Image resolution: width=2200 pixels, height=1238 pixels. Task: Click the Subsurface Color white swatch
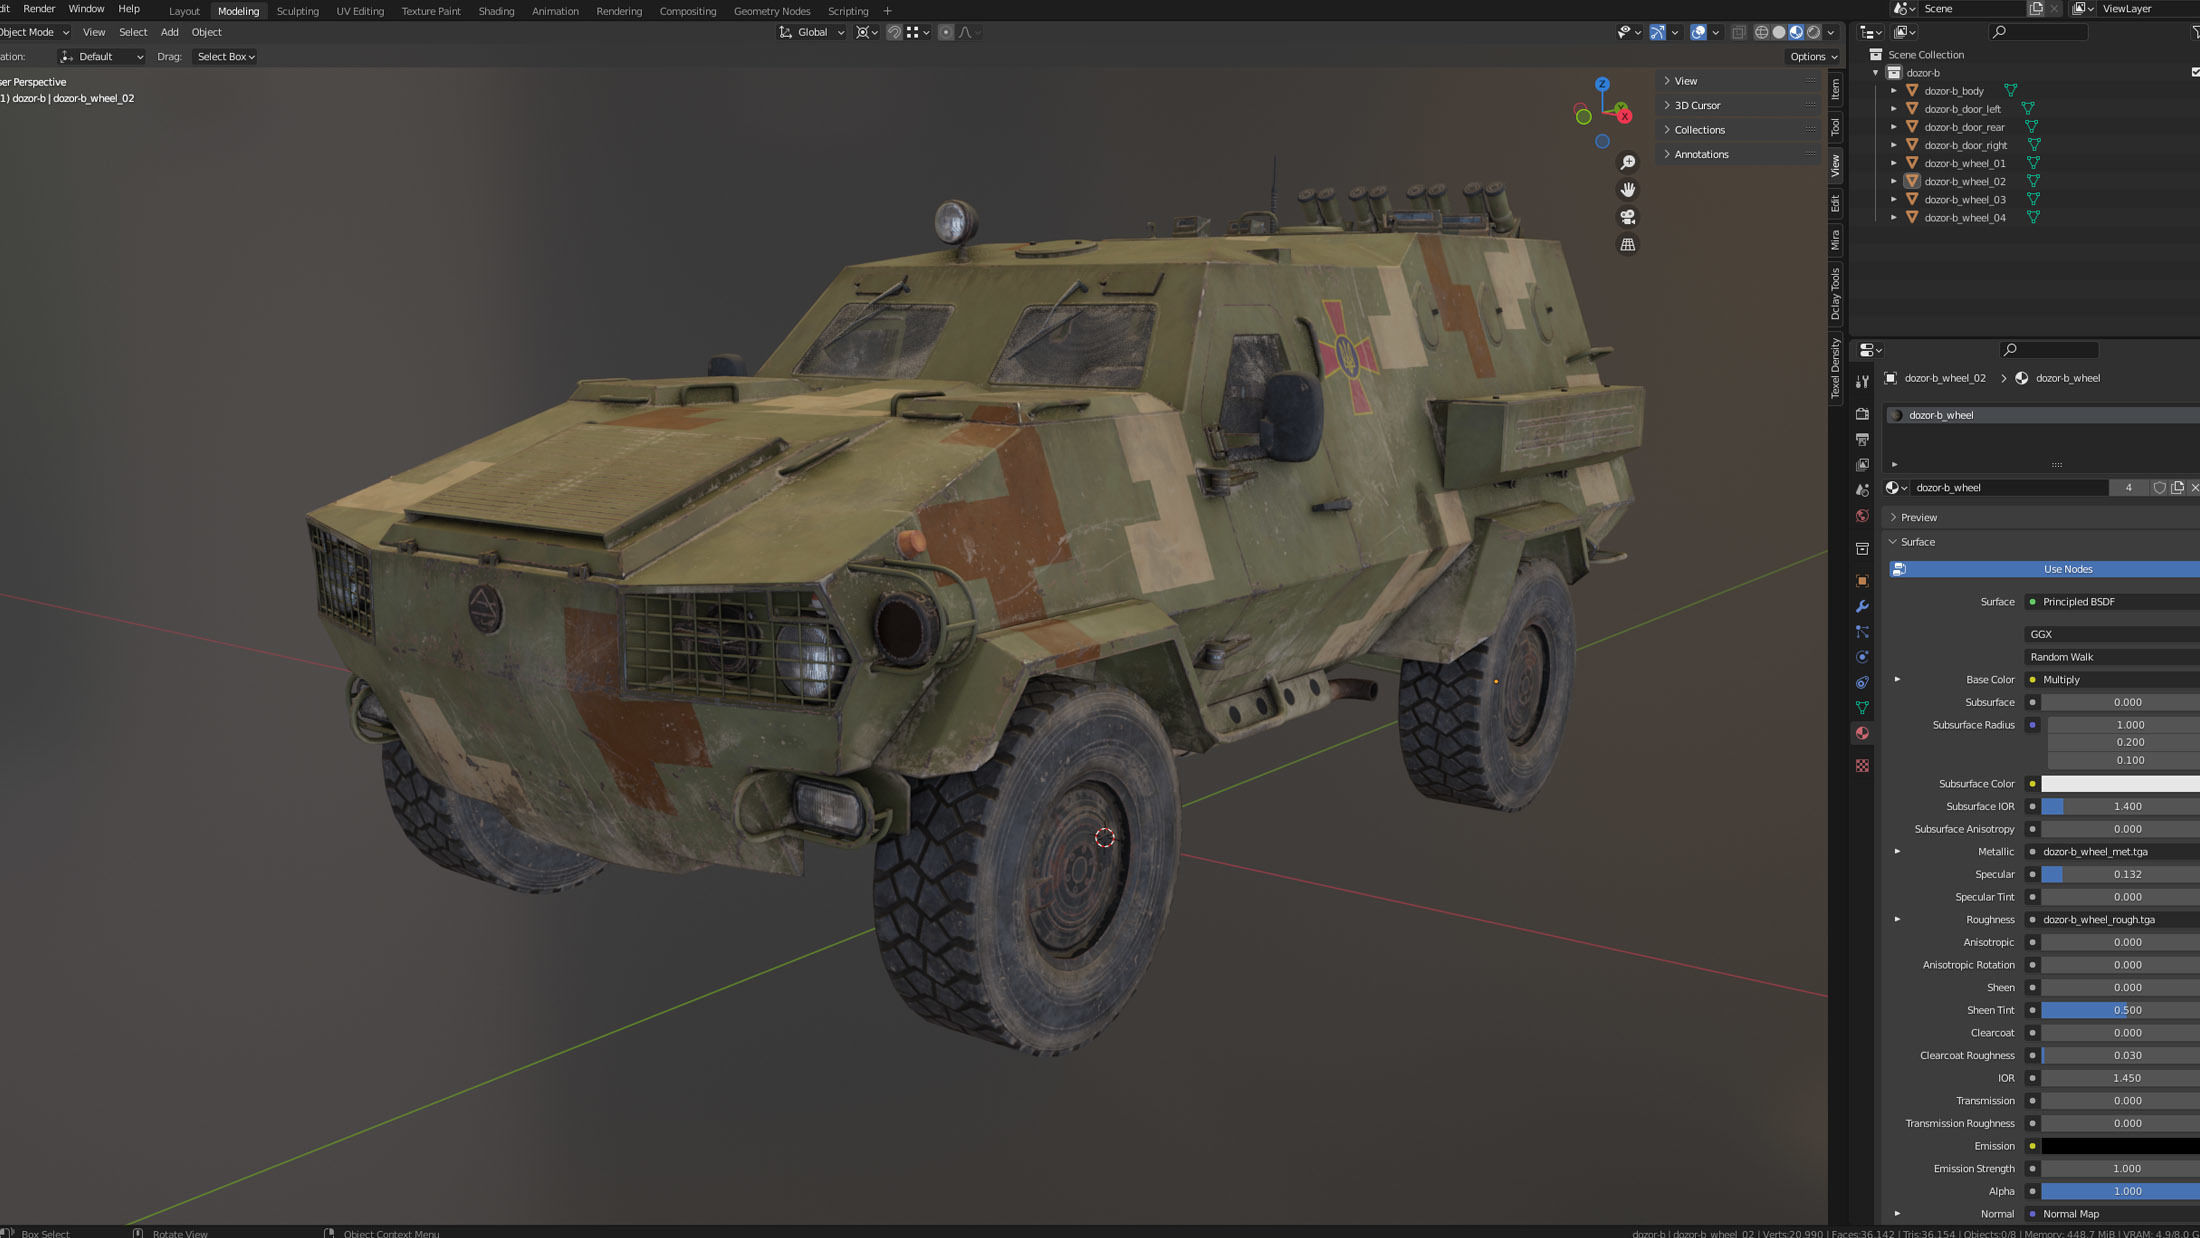coord(2120,784)
